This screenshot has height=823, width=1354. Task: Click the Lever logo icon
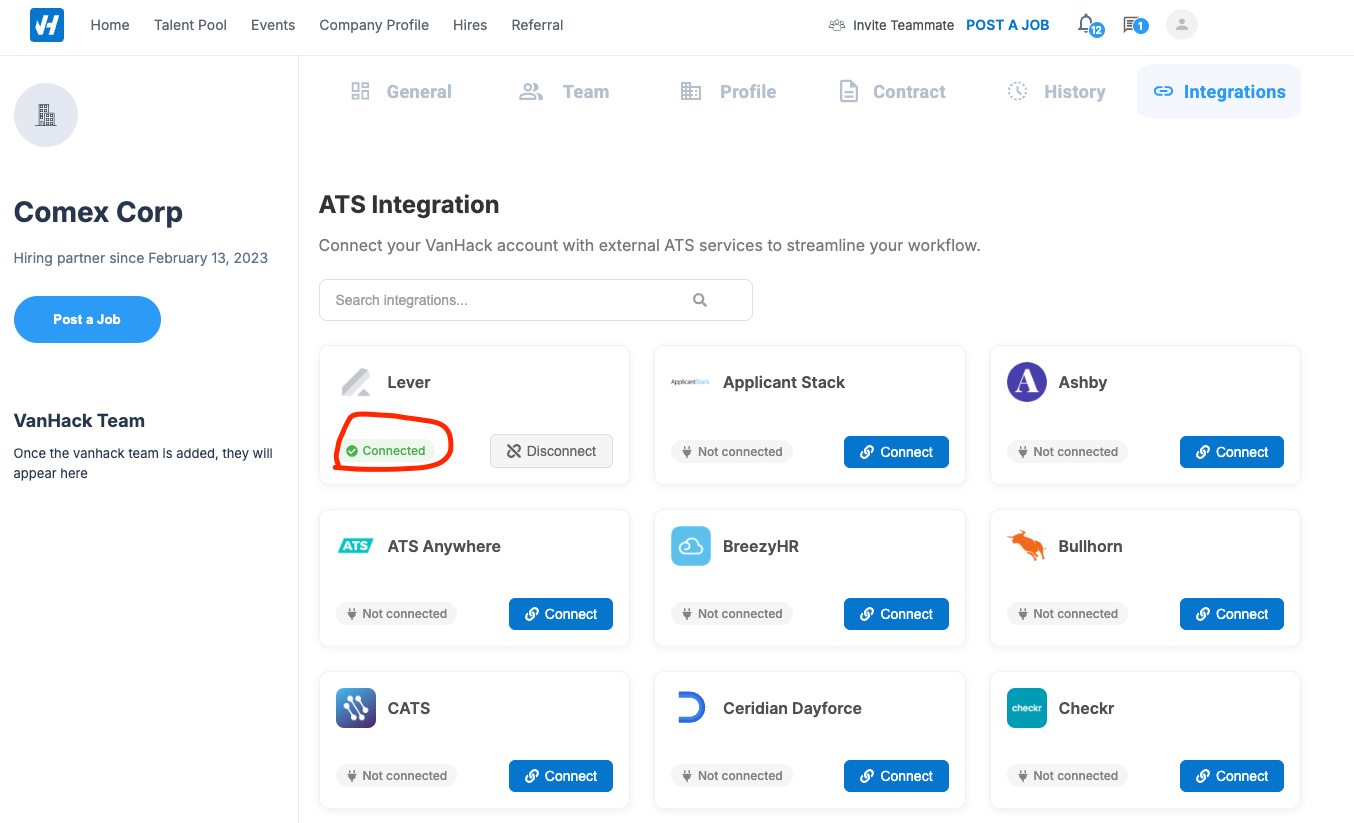pyautogui.click(x=356, y=382)
